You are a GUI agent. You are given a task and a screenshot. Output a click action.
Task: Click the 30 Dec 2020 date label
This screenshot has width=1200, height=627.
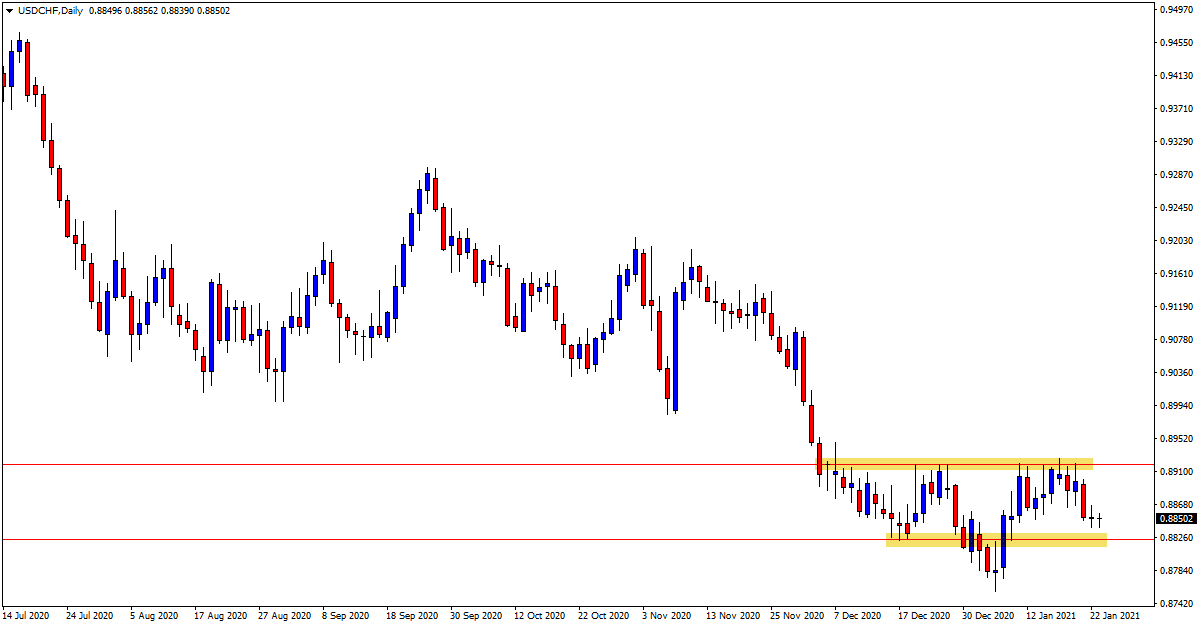click(986, 616)
